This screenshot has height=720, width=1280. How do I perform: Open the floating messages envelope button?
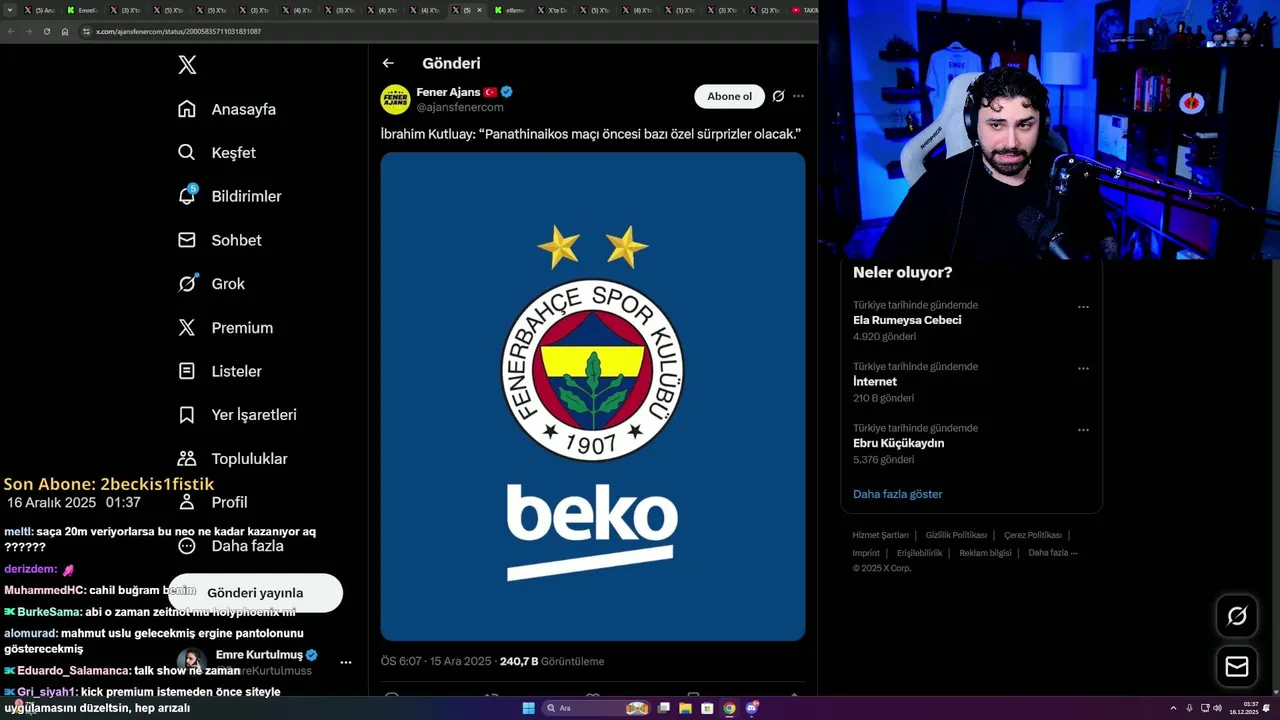tap(1237, 666)
